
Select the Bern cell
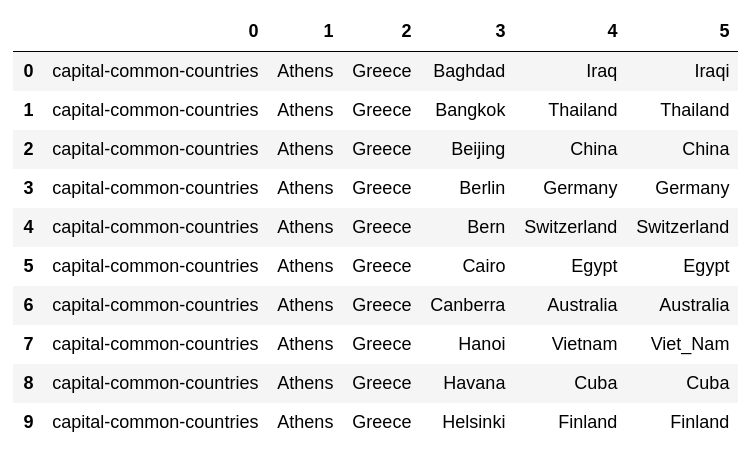point(486,226)
